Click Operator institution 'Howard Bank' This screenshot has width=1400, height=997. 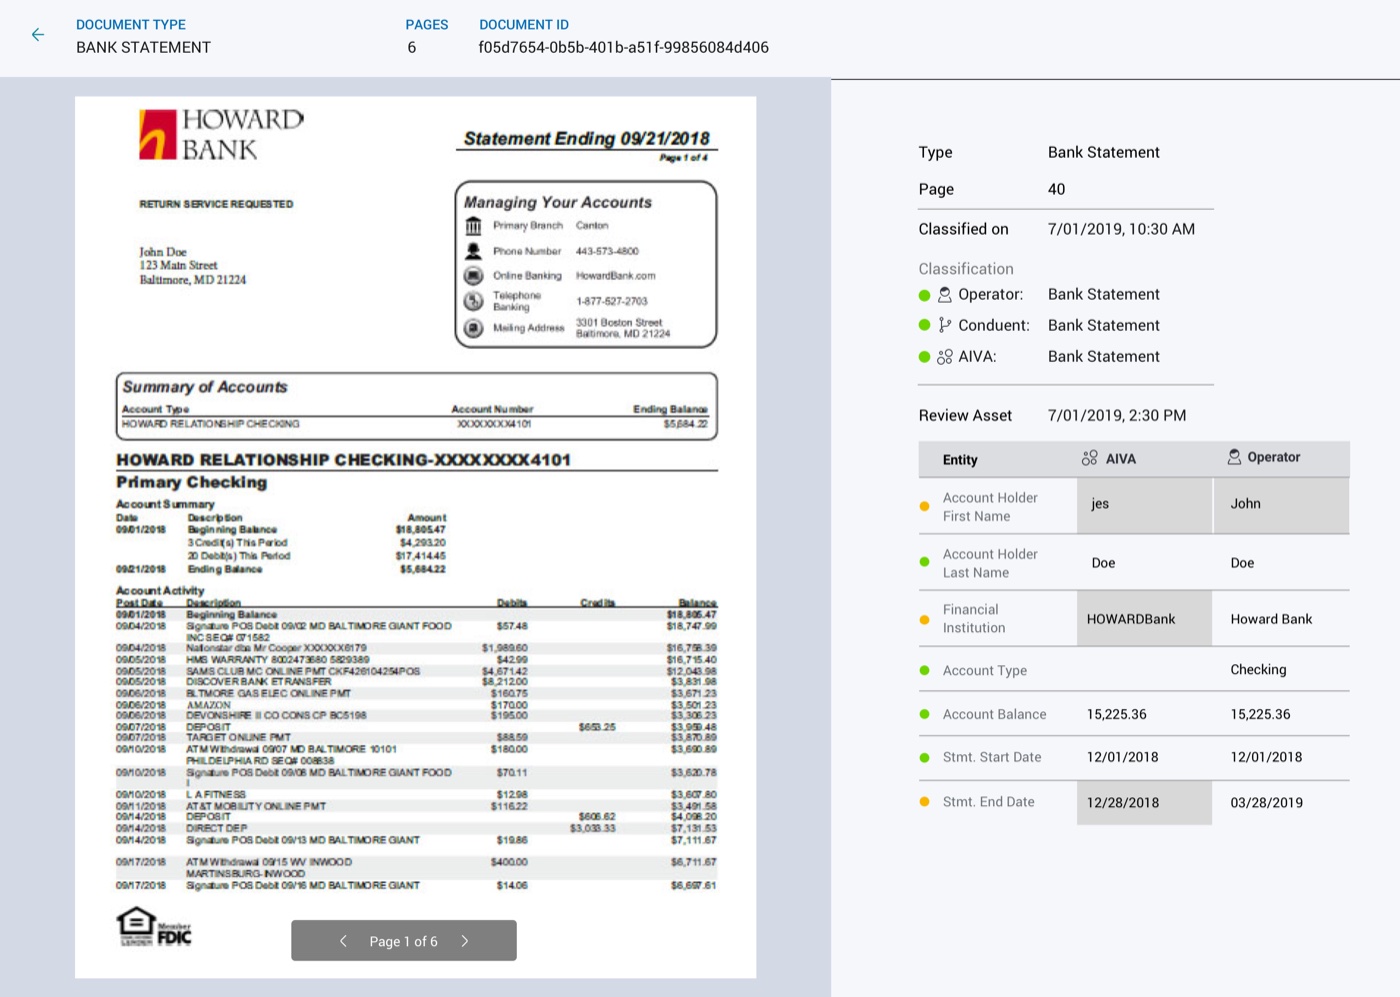pos(1271,619)
